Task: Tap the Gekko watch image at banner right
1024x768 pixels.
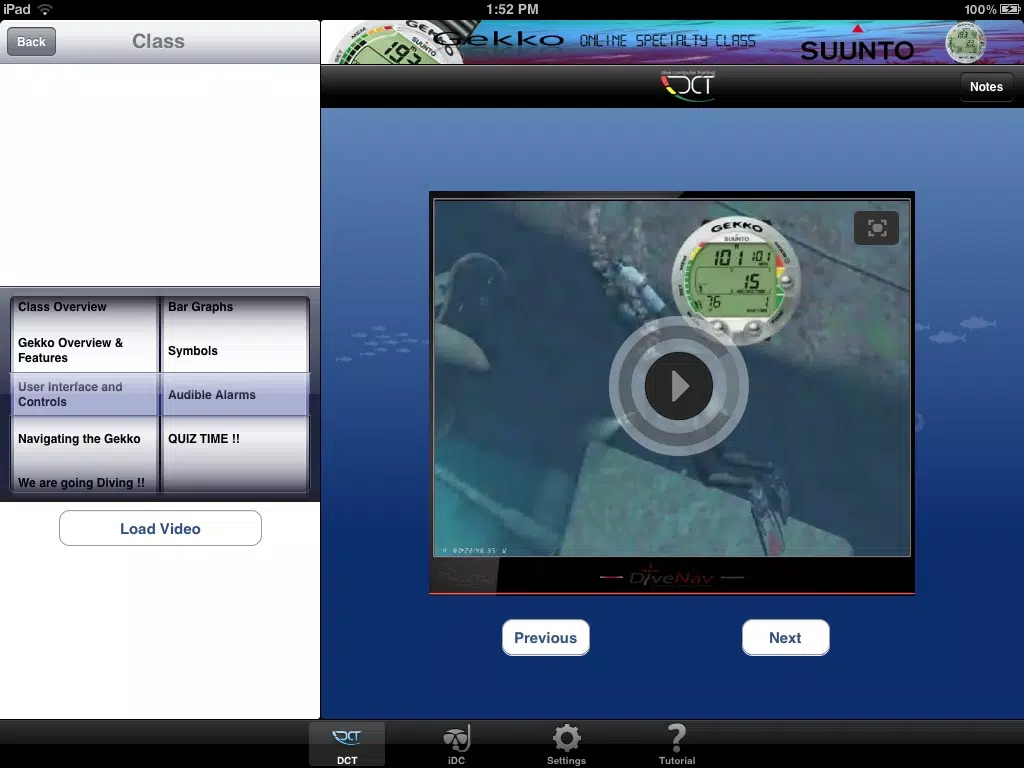Action: pos(965,42)
